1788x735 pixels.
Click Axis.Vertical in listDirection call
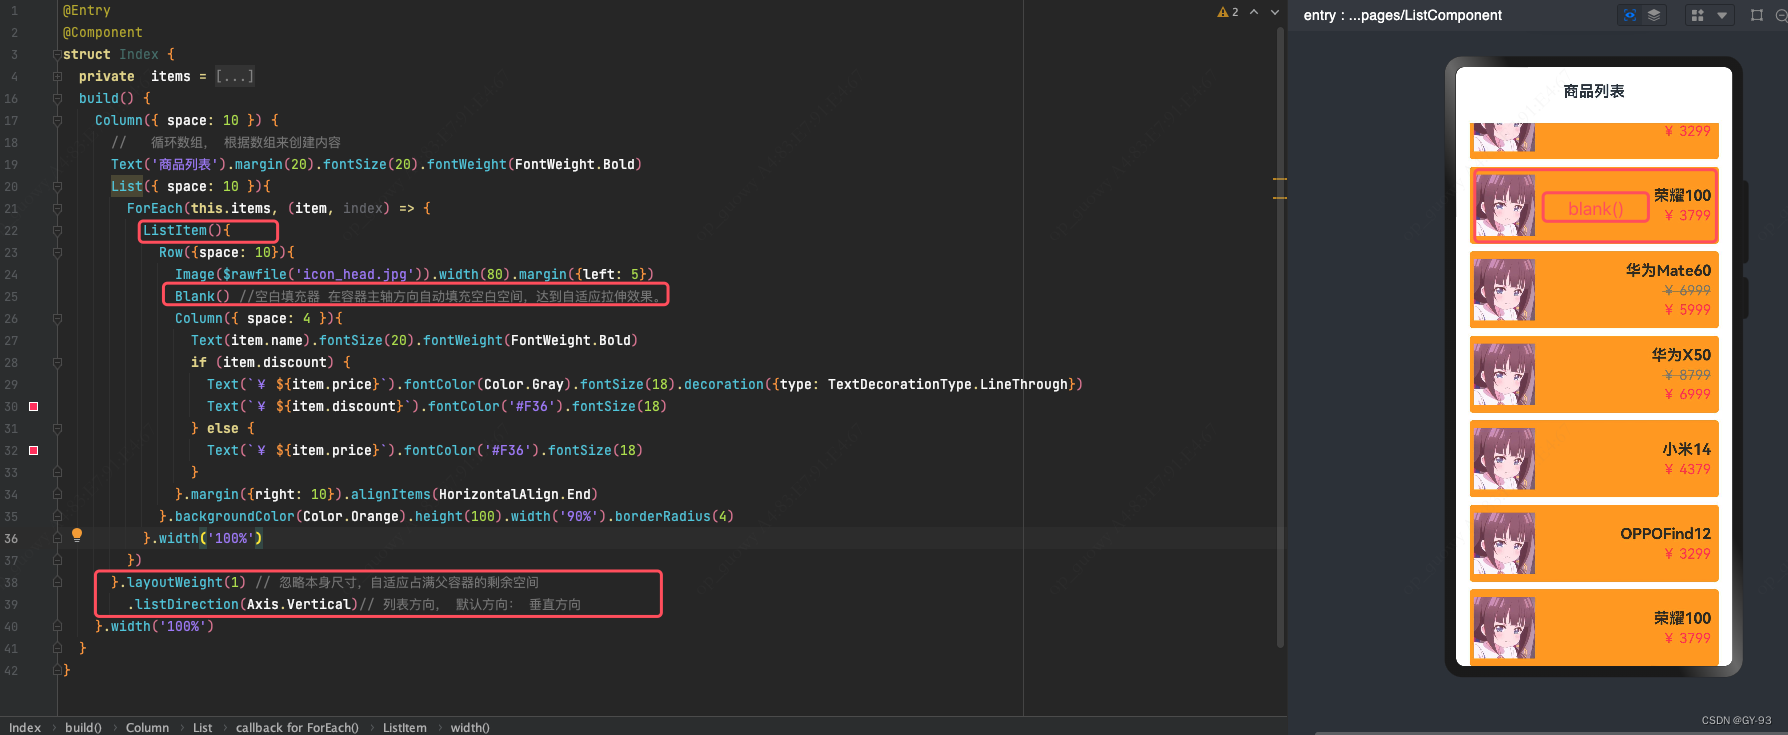[299, 604]
